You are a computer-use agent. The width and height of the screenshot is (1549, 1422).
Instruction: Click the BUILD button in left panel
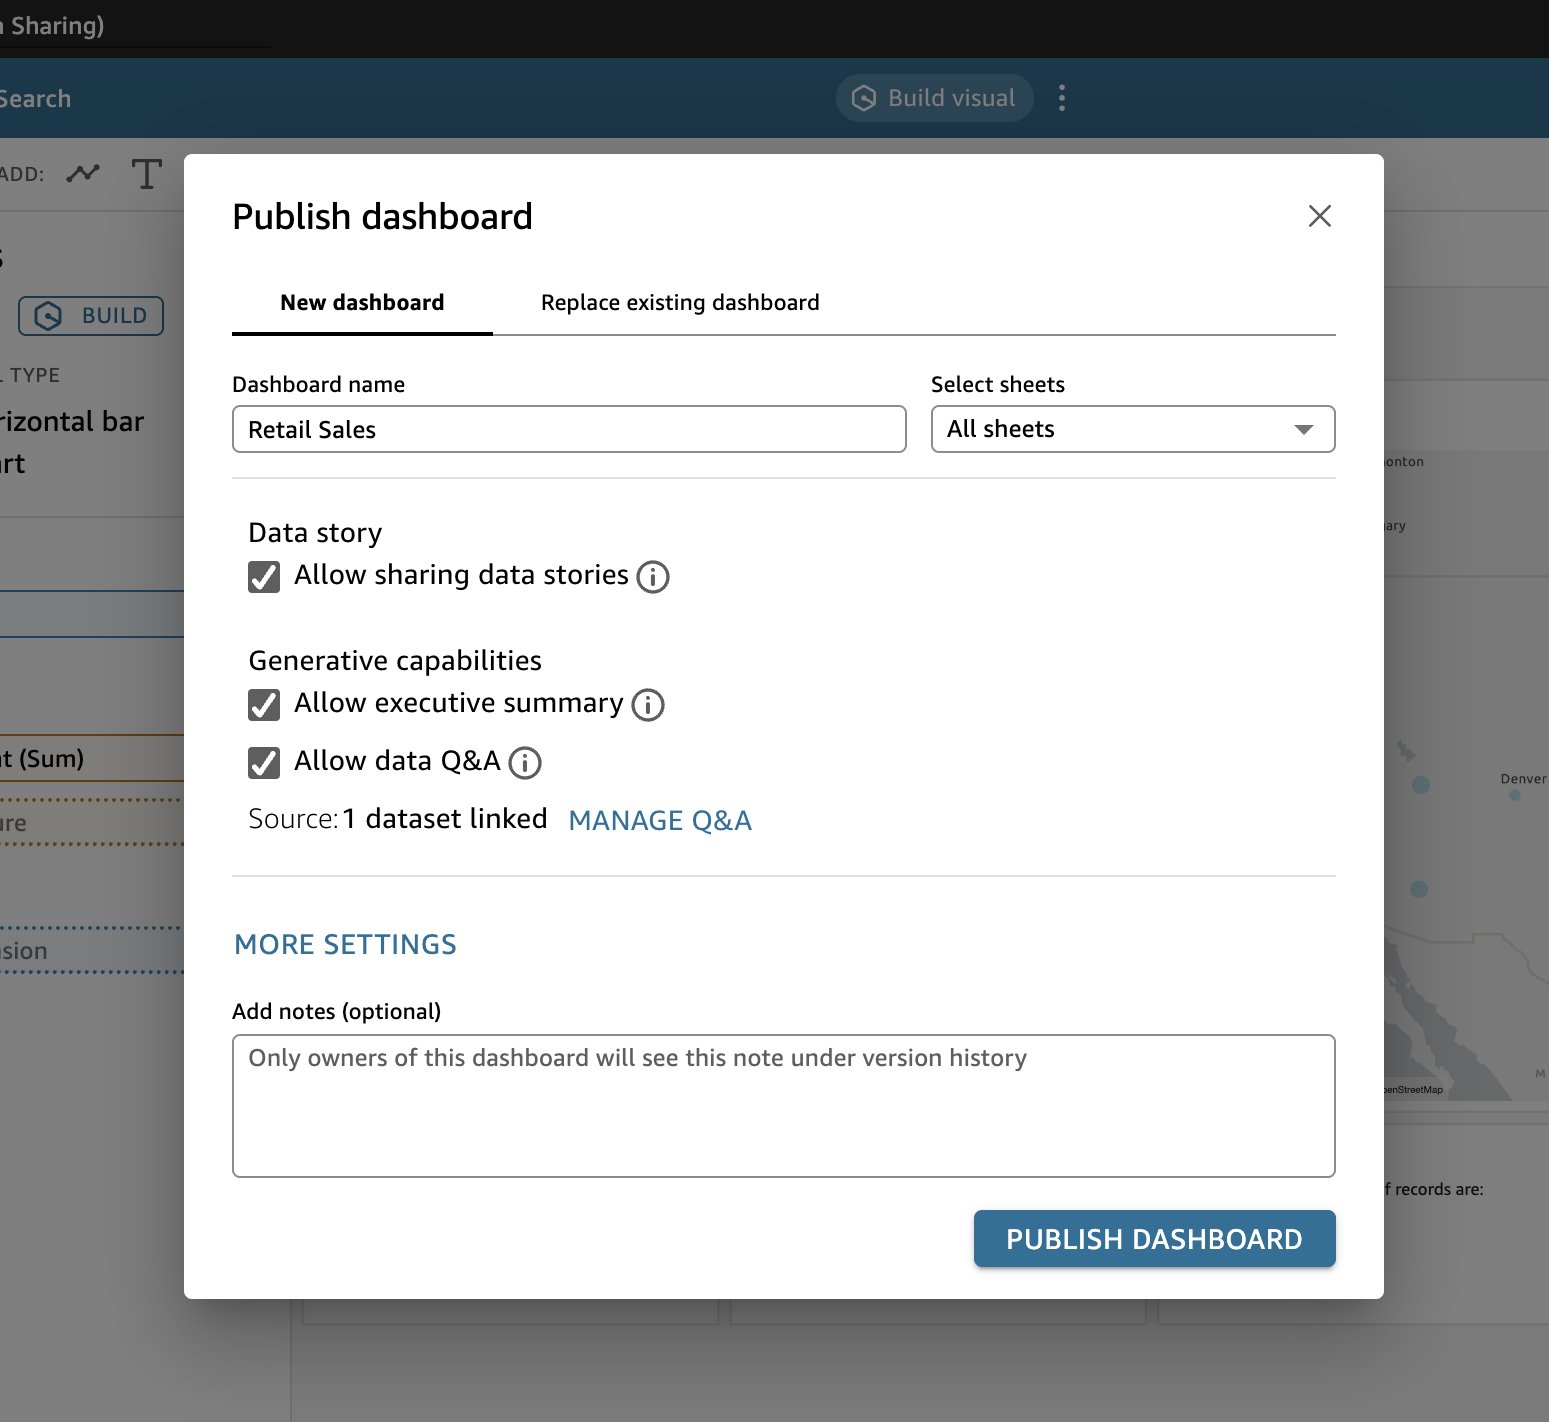pyautogui.click(x=91, y=316)
